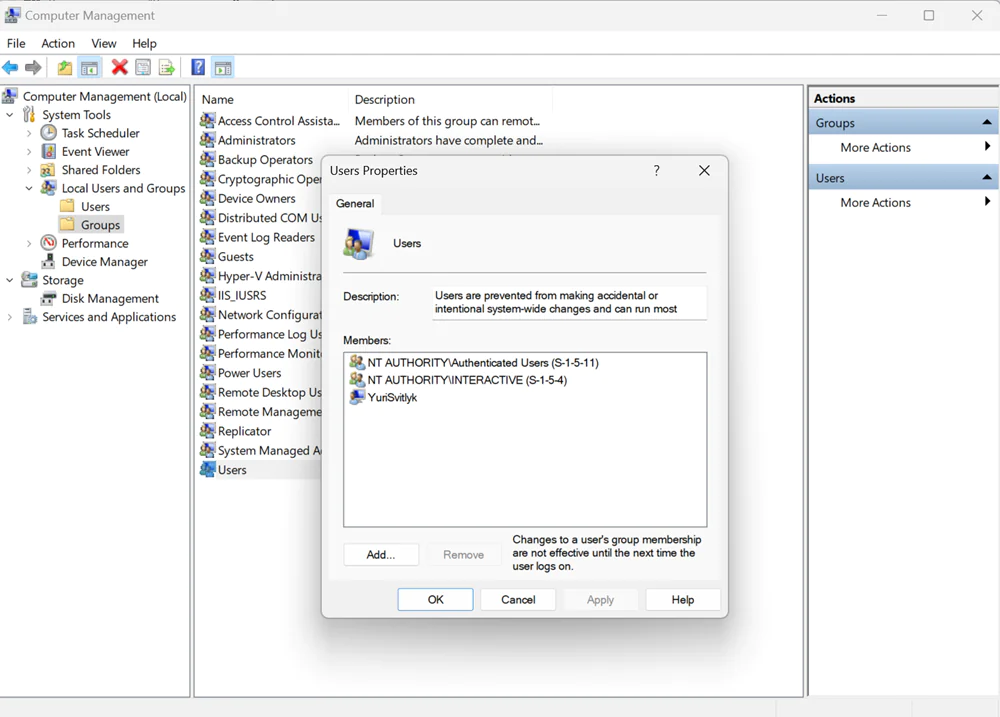The image size is (1000, 717).
Task: Select the Event Log Readers group row
Action: (x=260, y=237)
